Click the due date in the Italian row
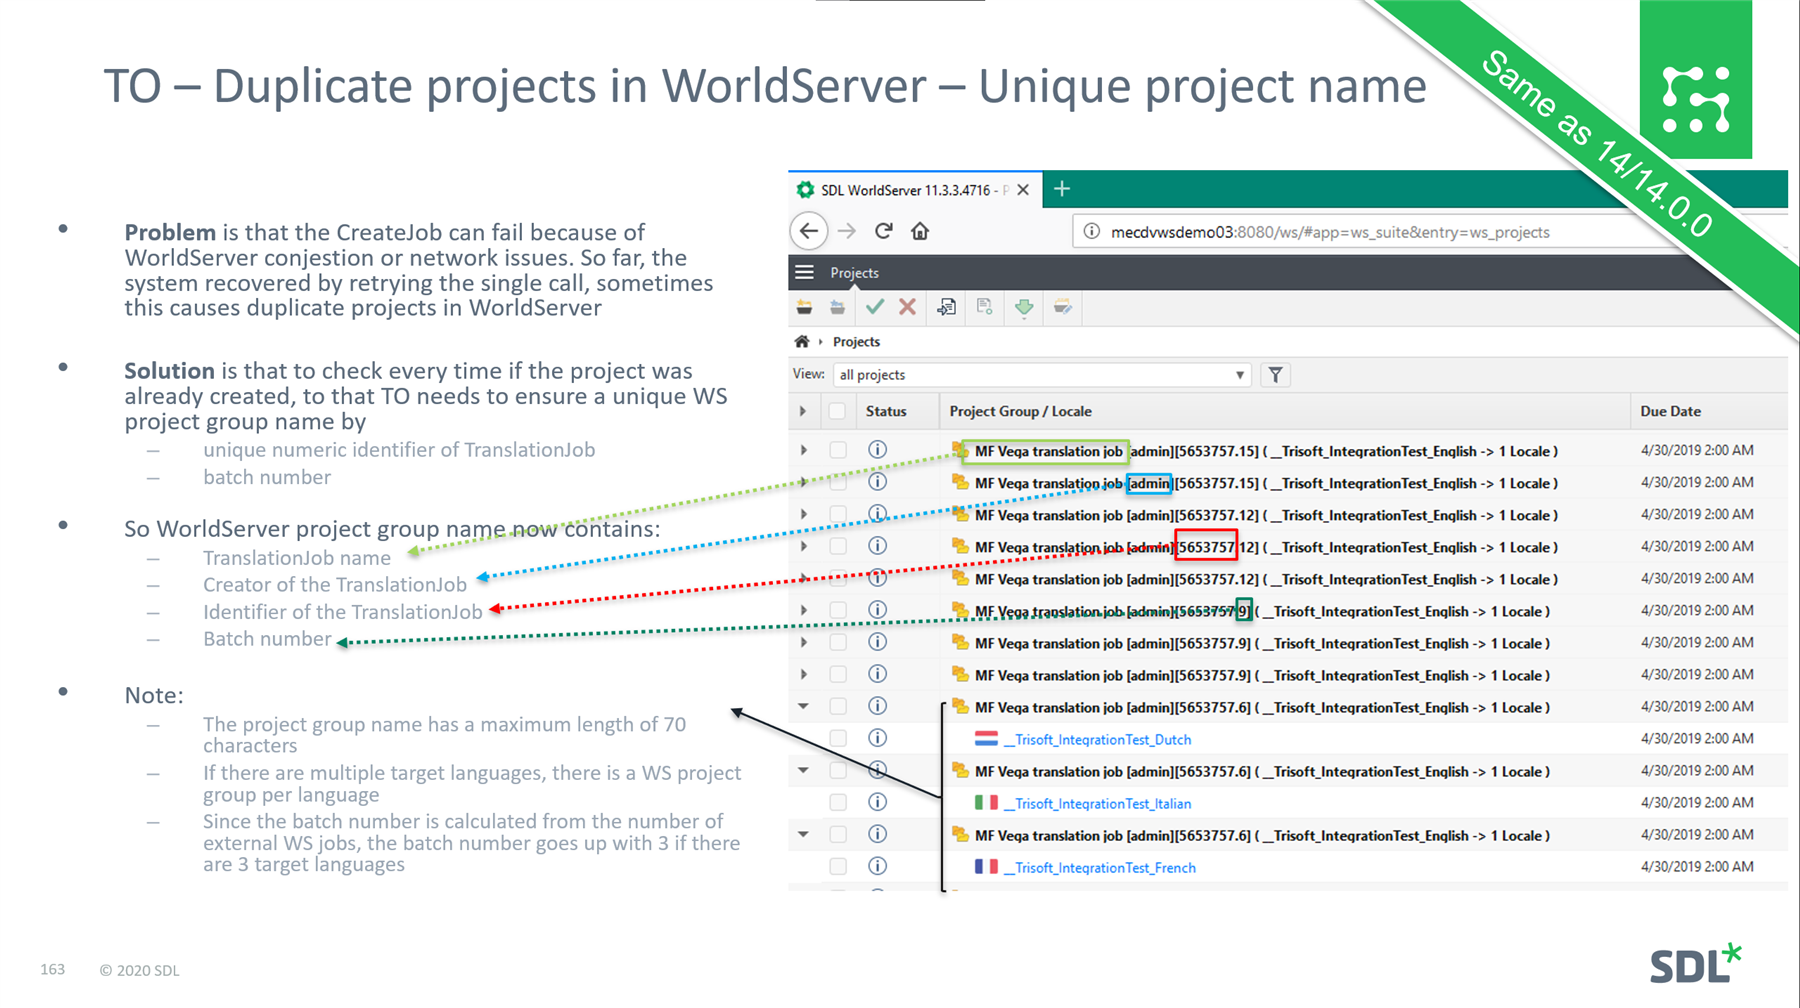This screenshot has height=1008, width=1800. pyautogui.click(x=1696, y=802)
